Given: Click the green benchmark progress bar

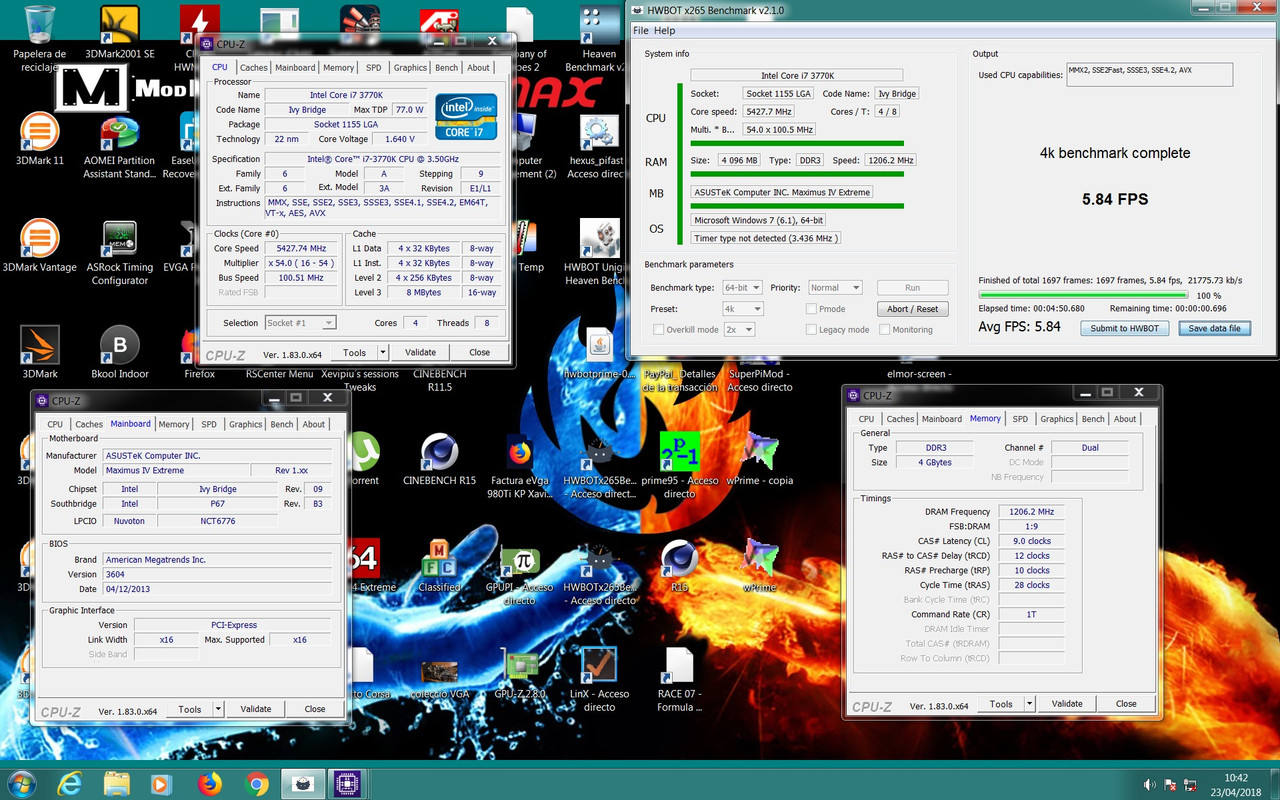Looking at the screenshot, I should click(x=1083, y=295).
